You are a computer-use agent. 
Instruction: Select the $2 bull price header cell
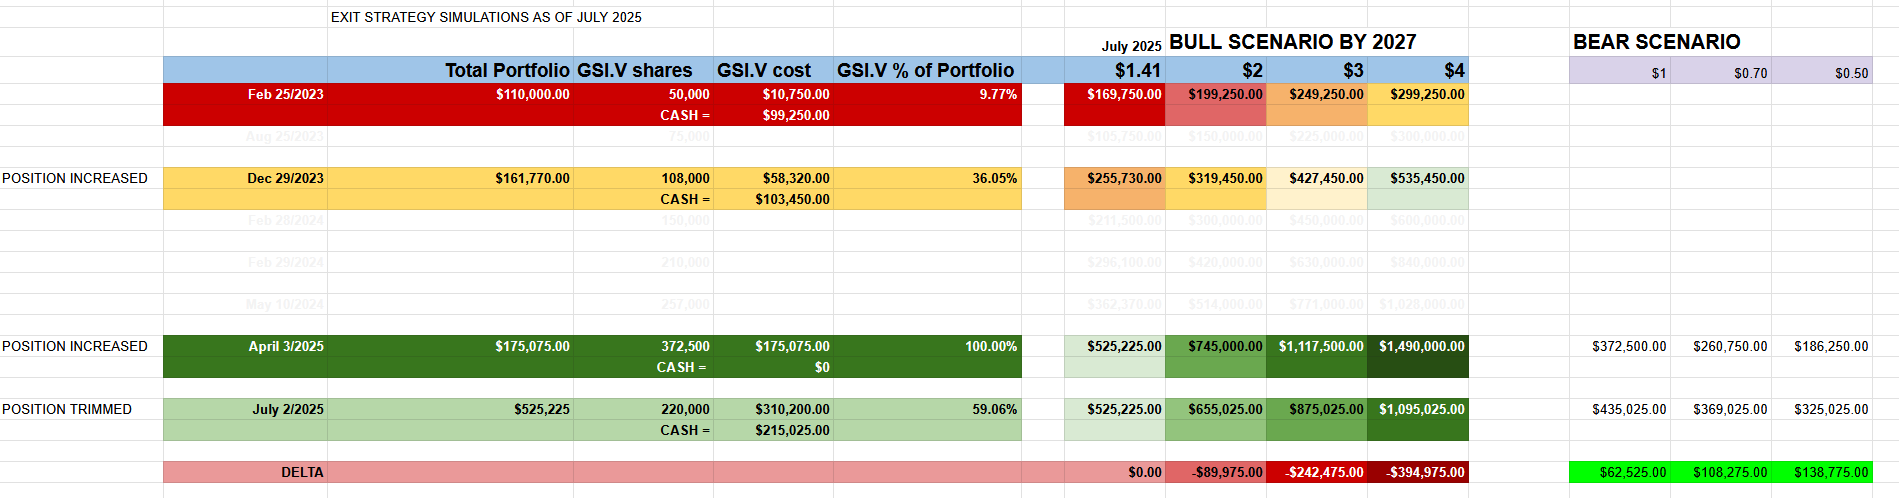(1216, 70)
